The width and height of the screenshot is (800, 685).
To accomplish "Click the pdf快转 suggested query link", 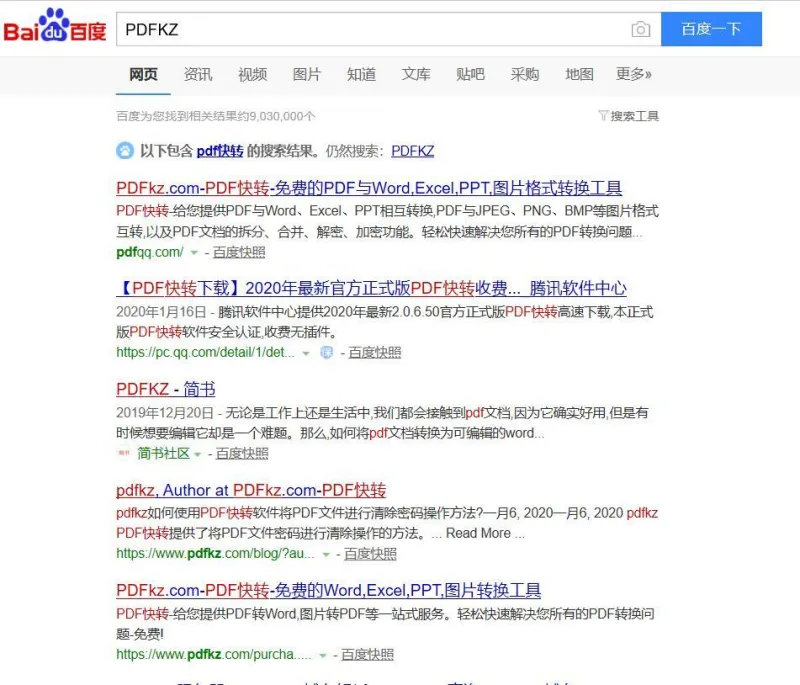I will [x=220, y=151].
